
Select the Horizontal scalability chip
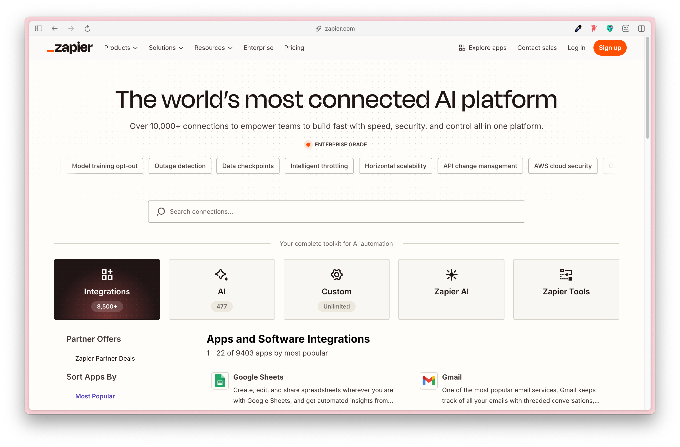point(396,166)
